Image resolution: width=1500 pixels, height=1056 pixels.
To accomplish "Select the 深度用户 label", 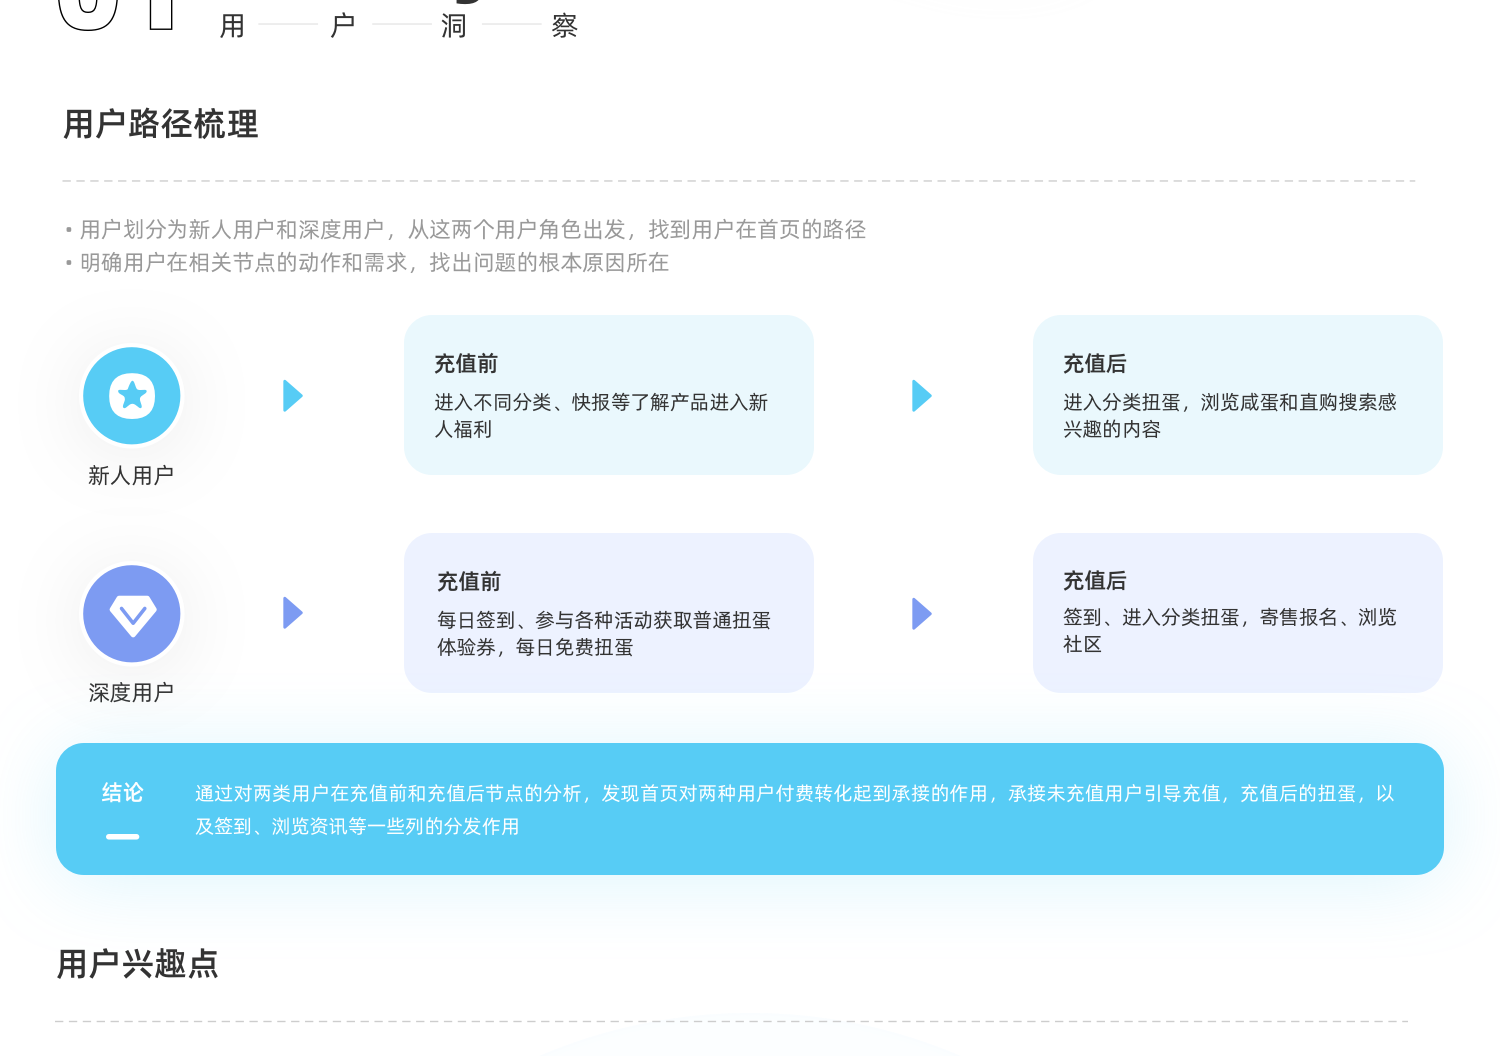I will pos(131,693).
